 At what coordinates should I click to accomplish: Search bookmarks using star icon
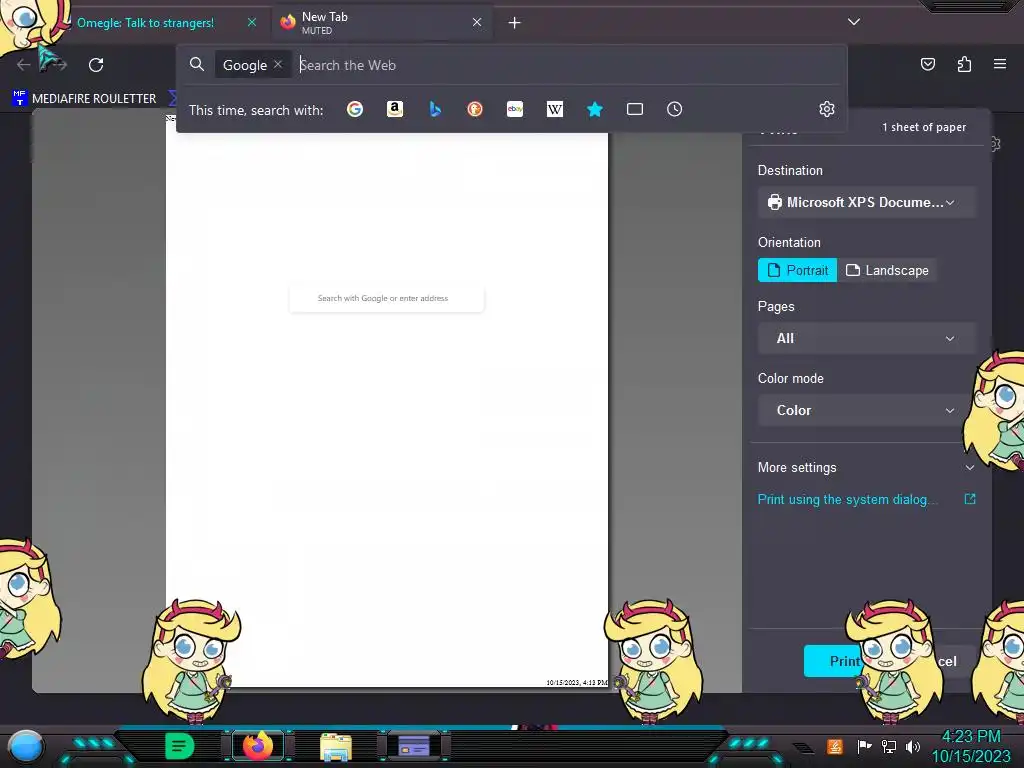594,109
